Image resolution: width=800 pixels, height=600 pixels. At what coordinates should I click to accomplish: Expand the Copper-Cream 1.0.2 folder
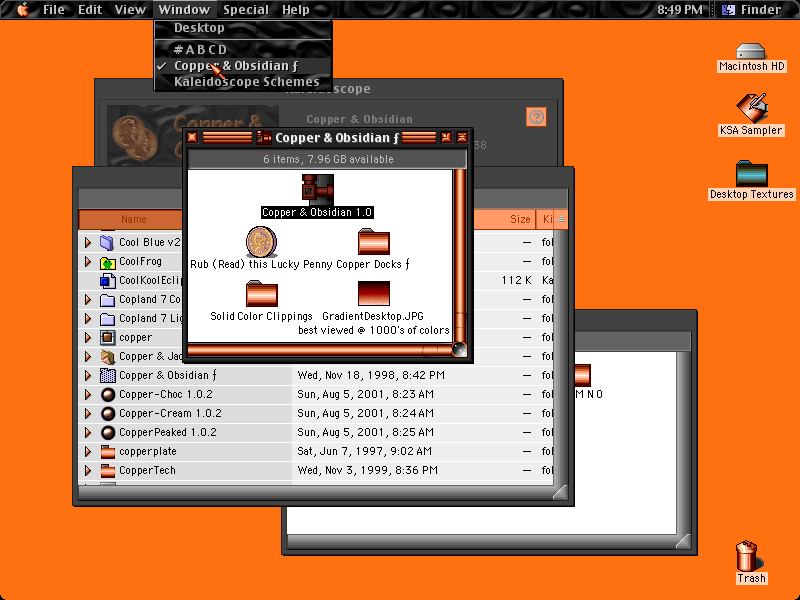(x=88, y=414)
